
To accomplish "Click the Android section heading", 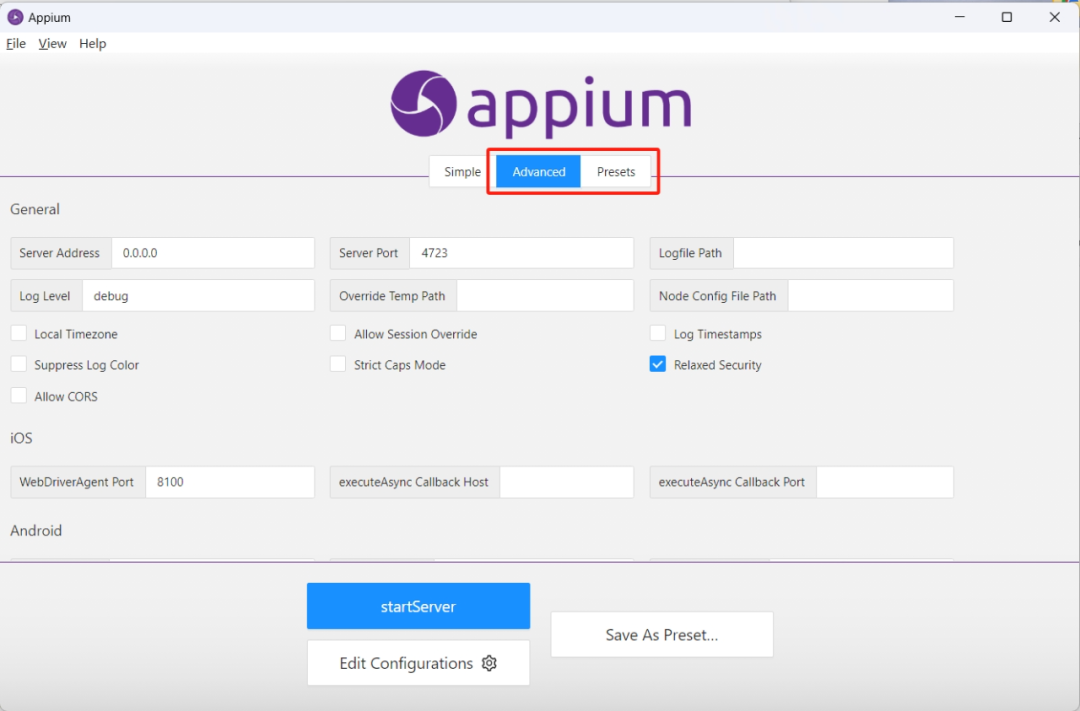I will pos(36,530).
